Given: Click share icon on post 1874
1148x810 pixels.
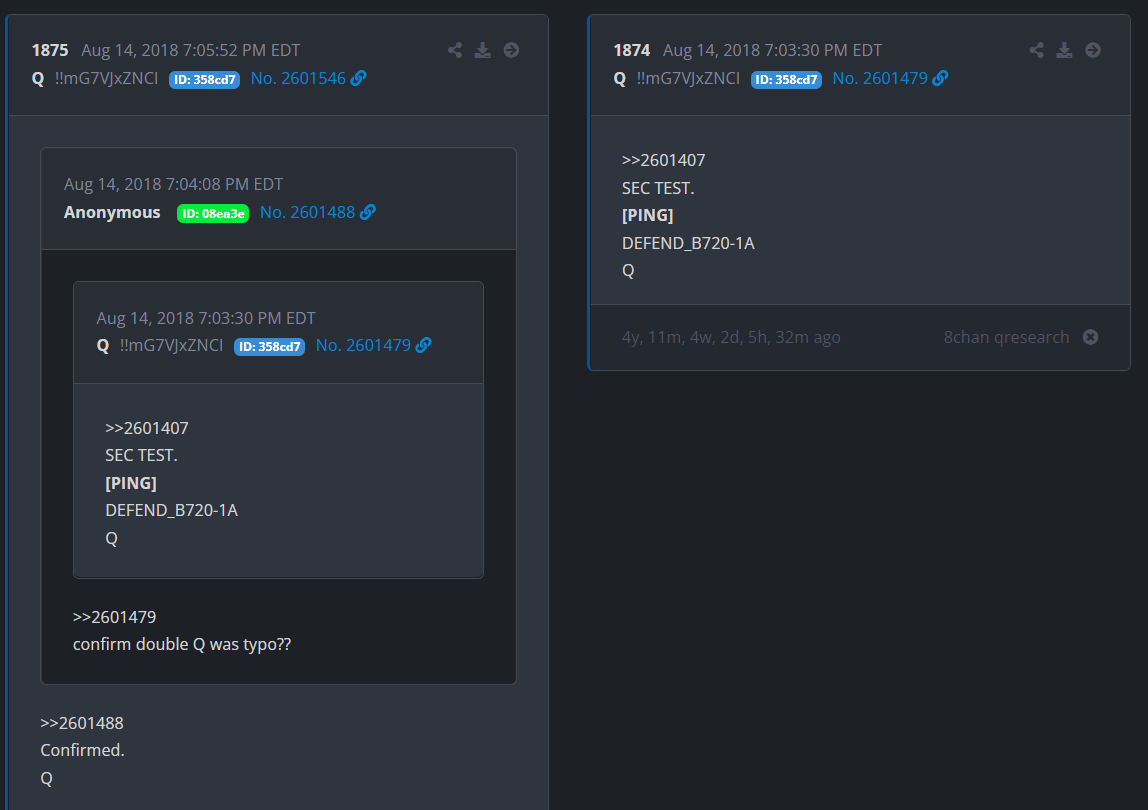Looking at the screenshot, I should (1036, 50).
